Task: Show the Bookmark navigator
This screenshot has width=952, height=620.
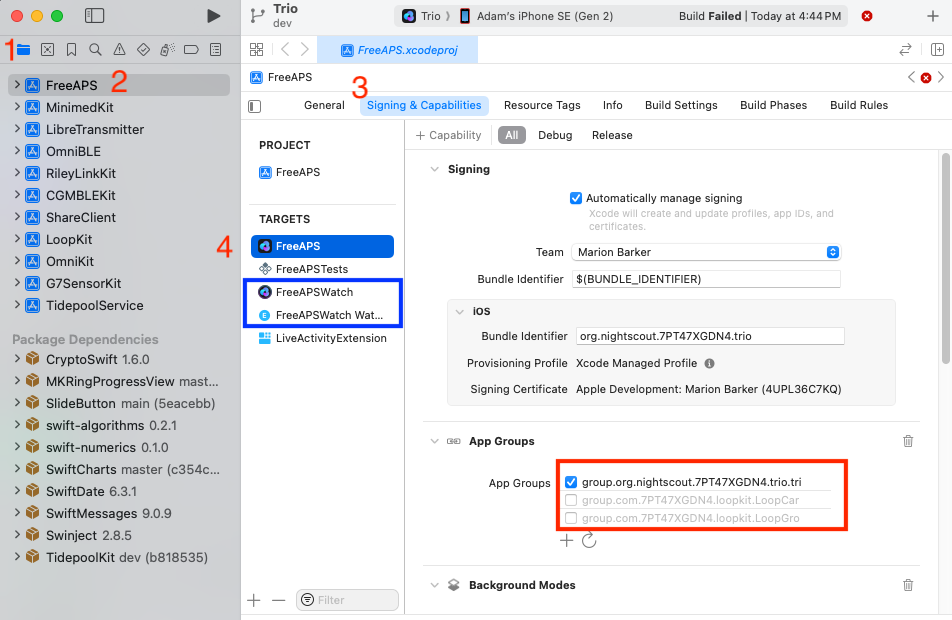Action: click(71, 49)
